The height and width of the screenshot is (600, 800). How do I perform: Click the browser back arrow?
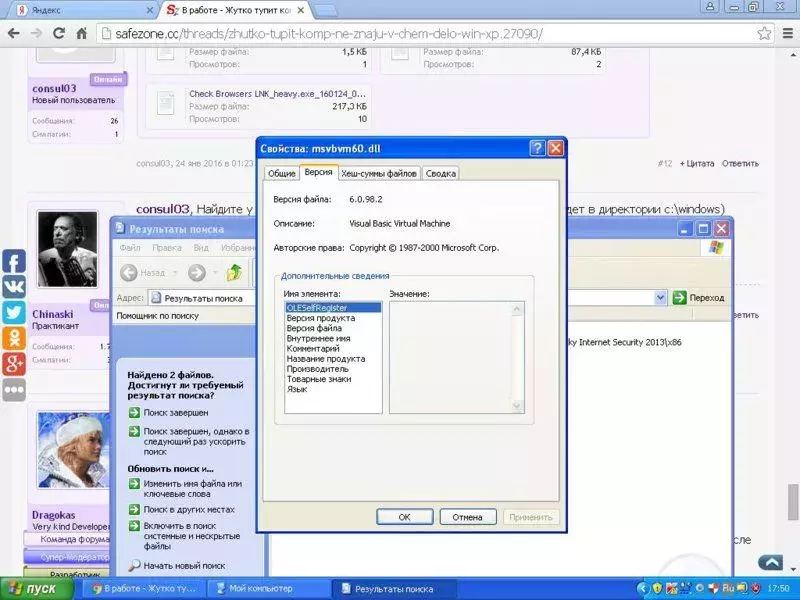[14, 34]
